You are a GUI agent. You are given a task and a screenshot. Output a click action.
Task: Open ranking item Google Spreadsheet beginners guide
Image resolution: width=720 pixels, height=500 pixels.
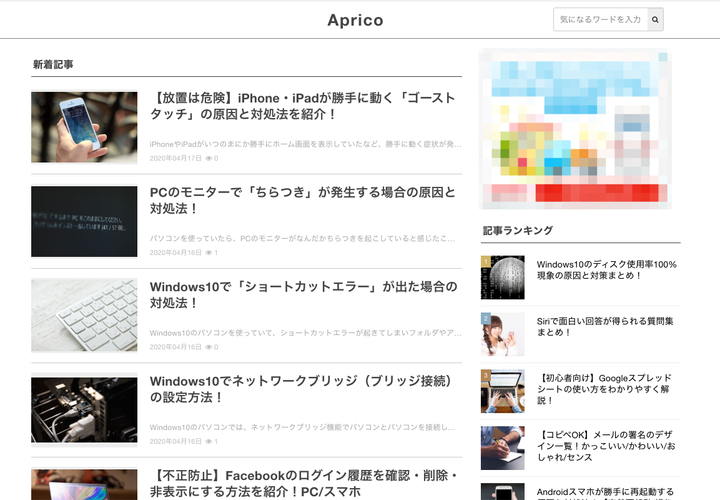[x=604, y=389]
